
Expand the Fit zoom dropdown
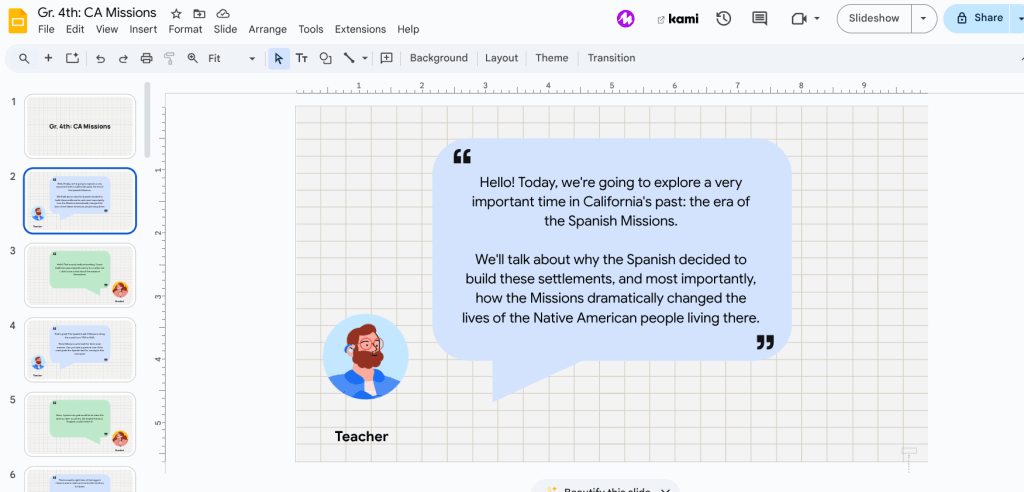coord(252,59)
